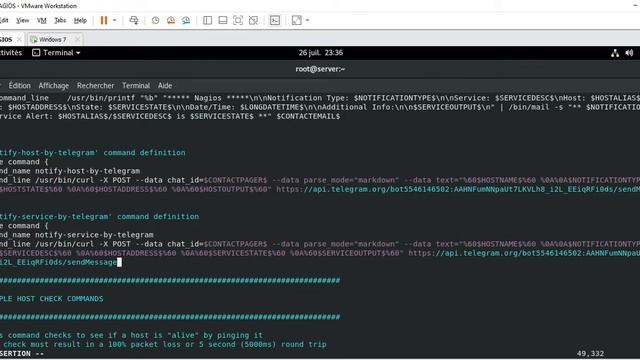Click the service api.telegram.org URL
Screen dimensions: 640x360
524,253
